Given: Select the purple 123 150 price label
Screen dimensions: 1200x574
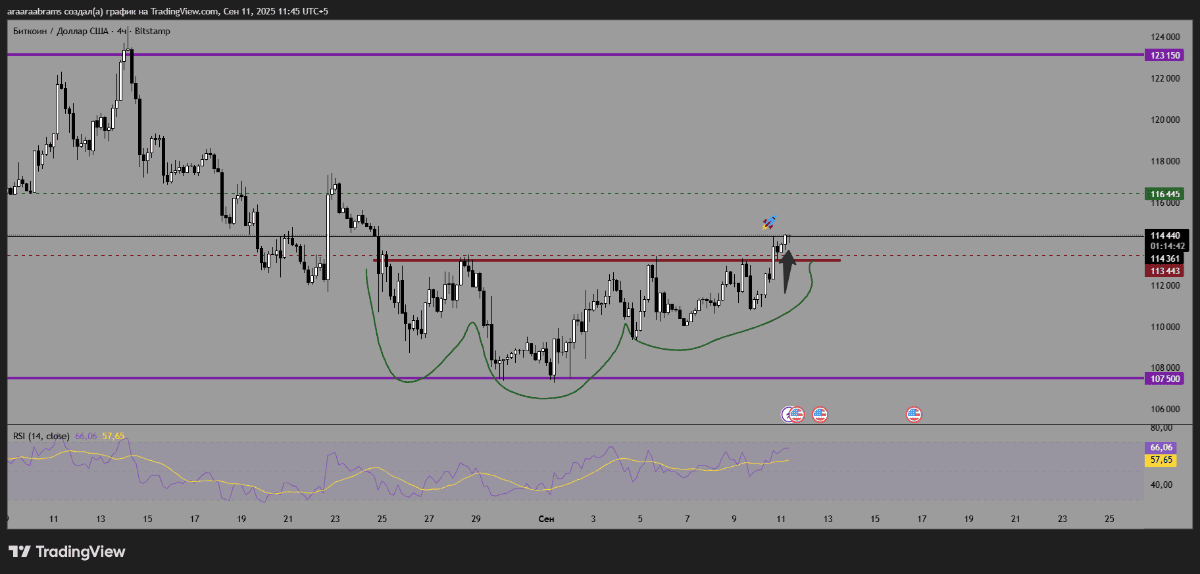Looking at the screenshot, I should 1163,55.
